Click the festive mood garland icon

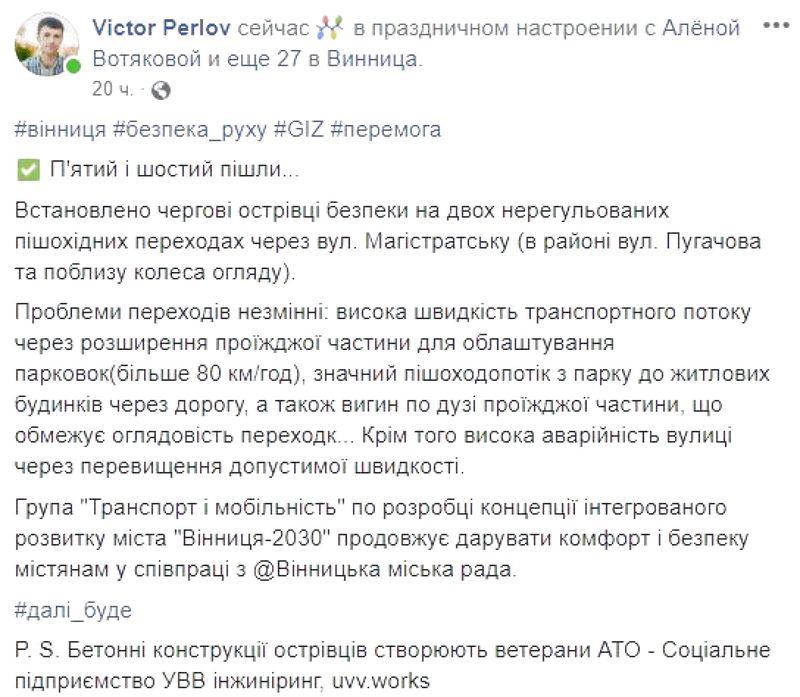click(x=330, y=28)
